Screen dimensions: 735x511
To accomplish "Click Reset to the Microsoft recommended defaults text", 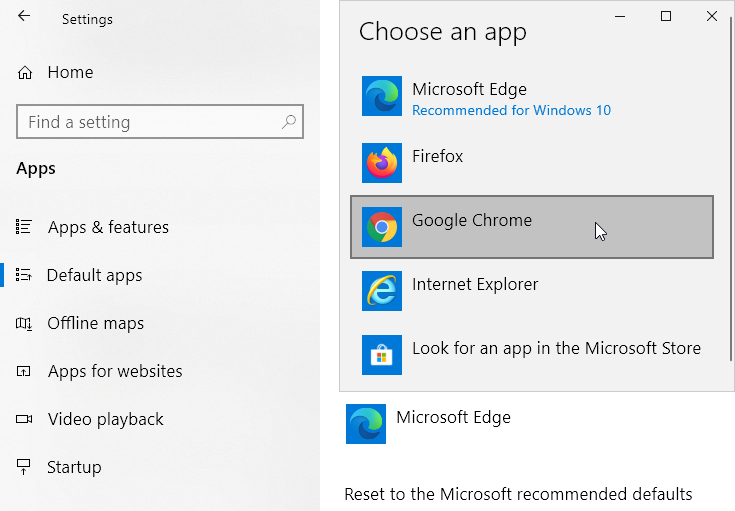I will coord(518,494).
